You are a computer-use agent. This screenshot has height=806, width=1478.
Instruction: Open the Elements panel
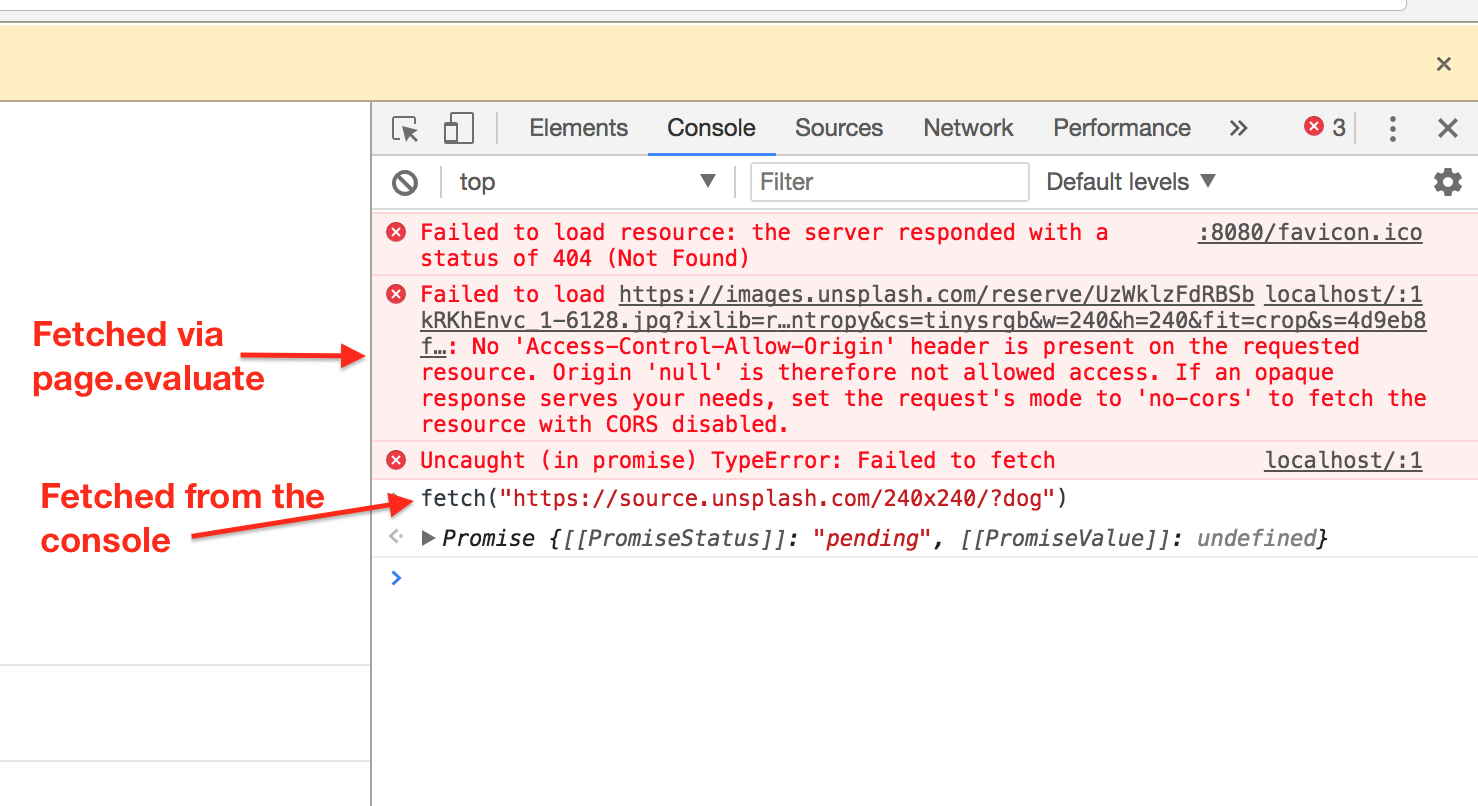click(578, 128)
